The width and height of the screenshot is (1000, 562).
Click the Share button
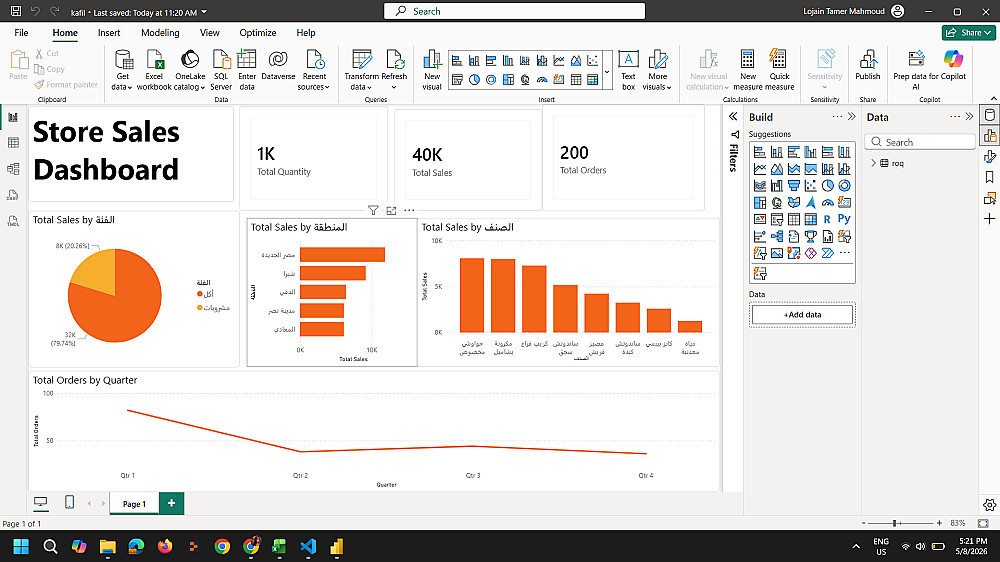(x=968, y=33)
